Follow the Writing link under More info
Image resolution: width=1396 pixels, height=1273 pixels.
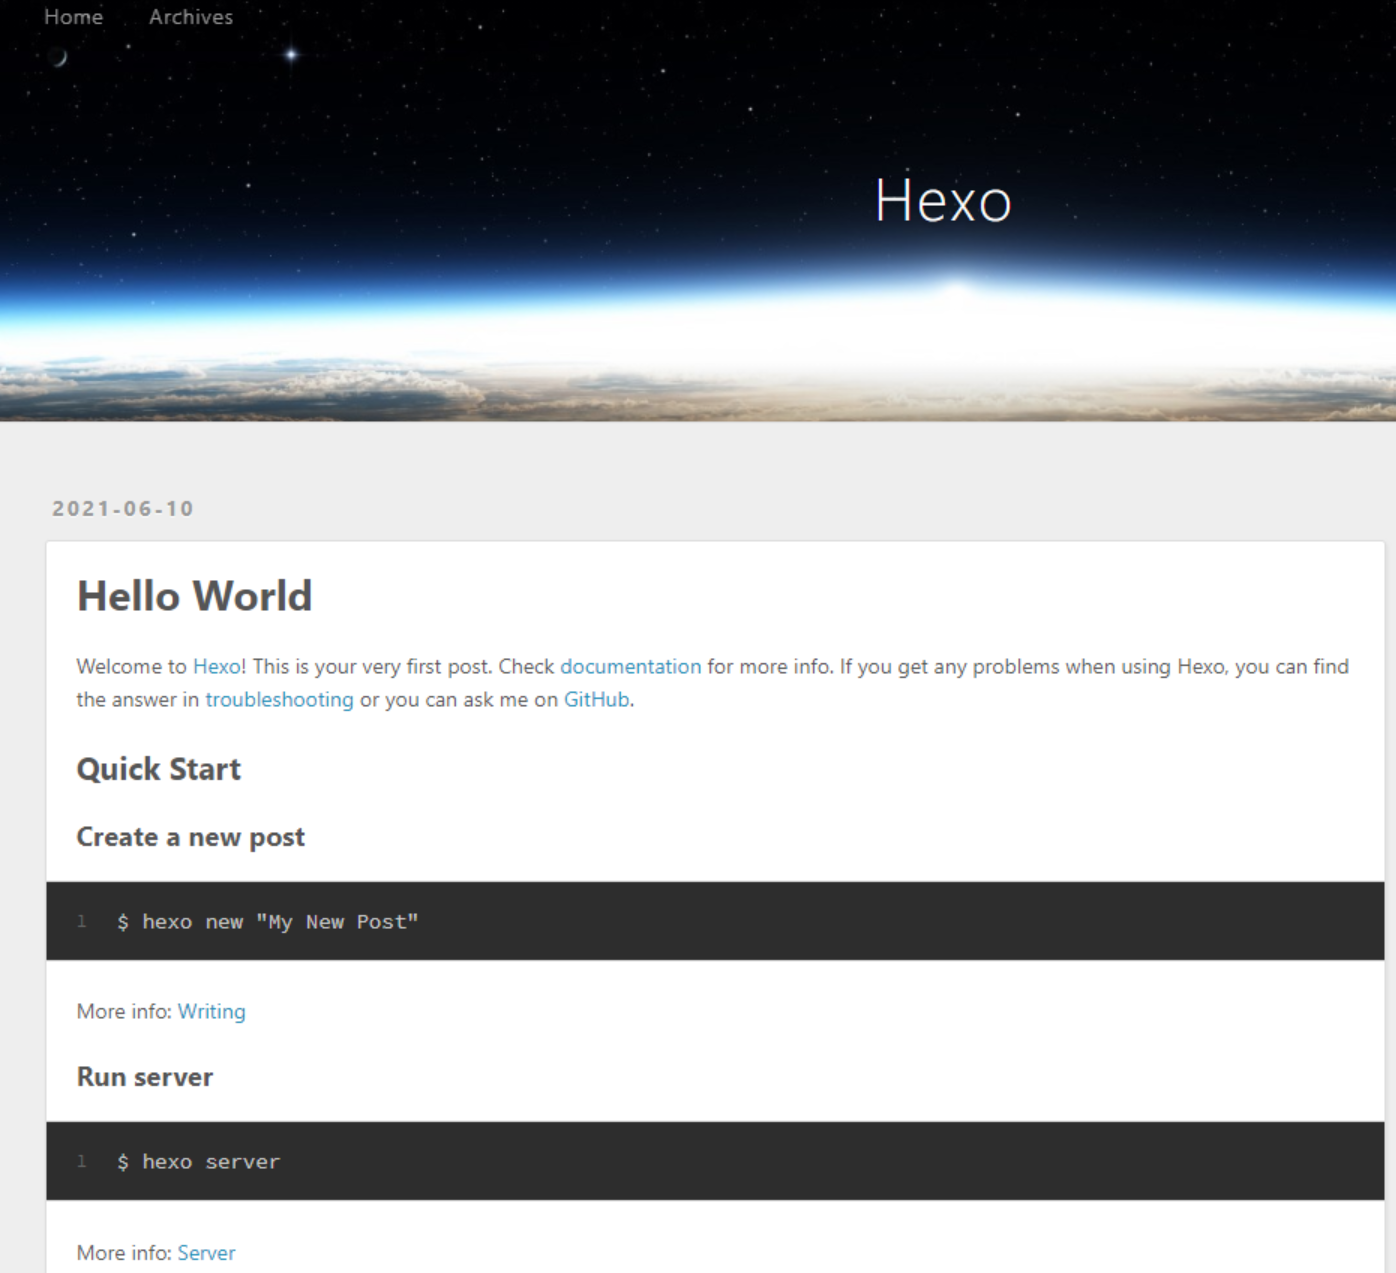pos(211,1011)
